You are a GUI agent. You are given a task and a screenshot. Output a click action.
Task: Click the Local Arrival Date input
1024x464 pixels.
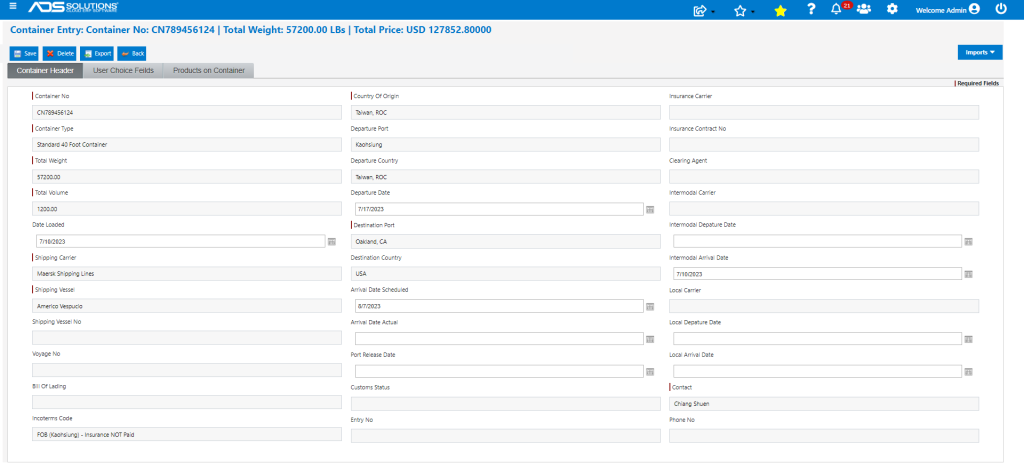click(818, 371)
